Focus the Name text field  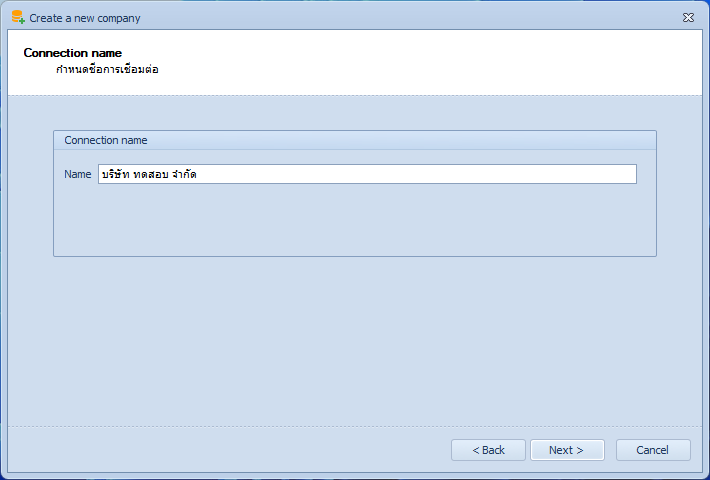click(x=367, y=174)
